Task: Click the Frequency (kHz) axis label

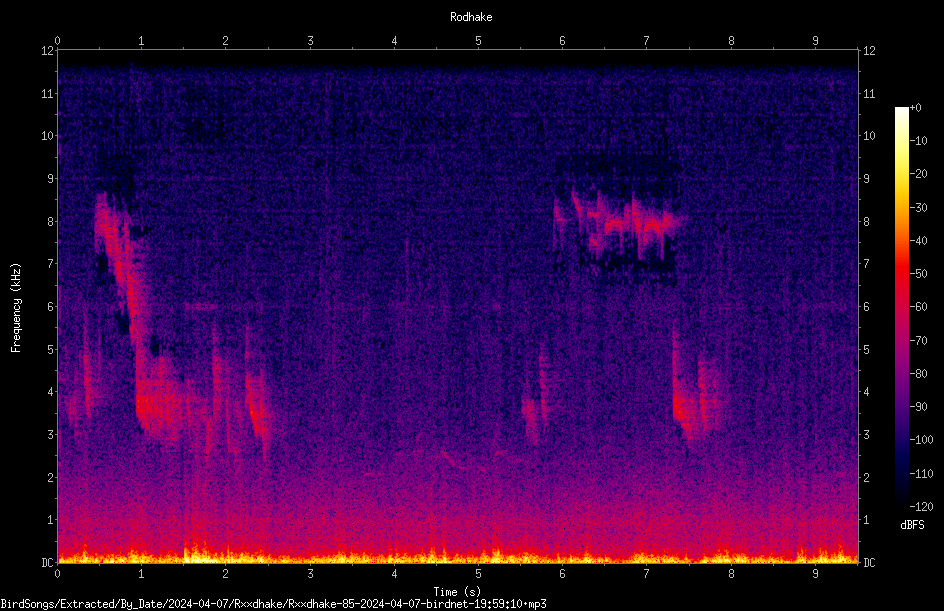Action: (x=16, y=308)
